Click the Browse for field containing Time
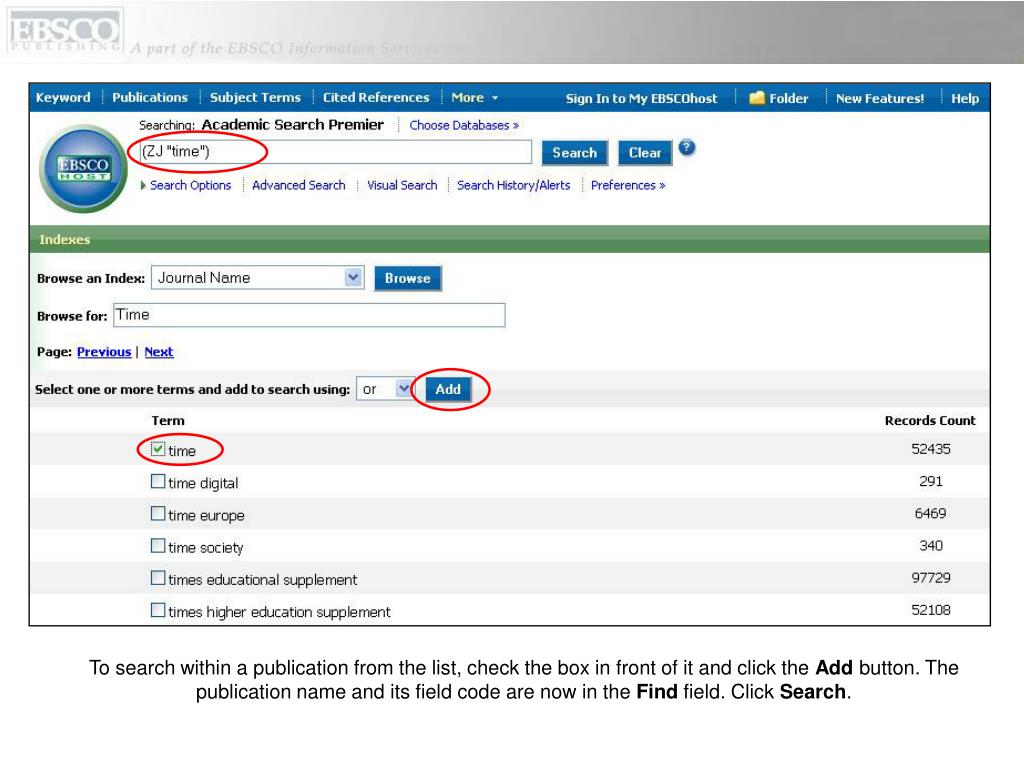Viewport: 1024px width, 768px height. pos(309,315)
